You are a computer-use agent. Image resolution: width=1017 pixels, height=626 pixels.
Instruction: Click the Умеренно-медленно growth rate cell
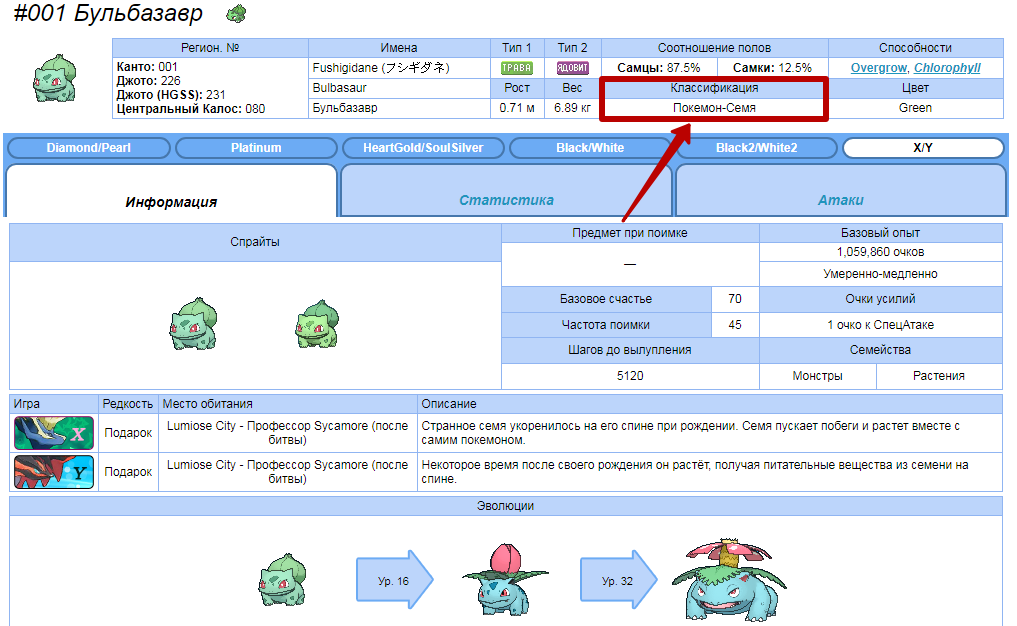880,274
